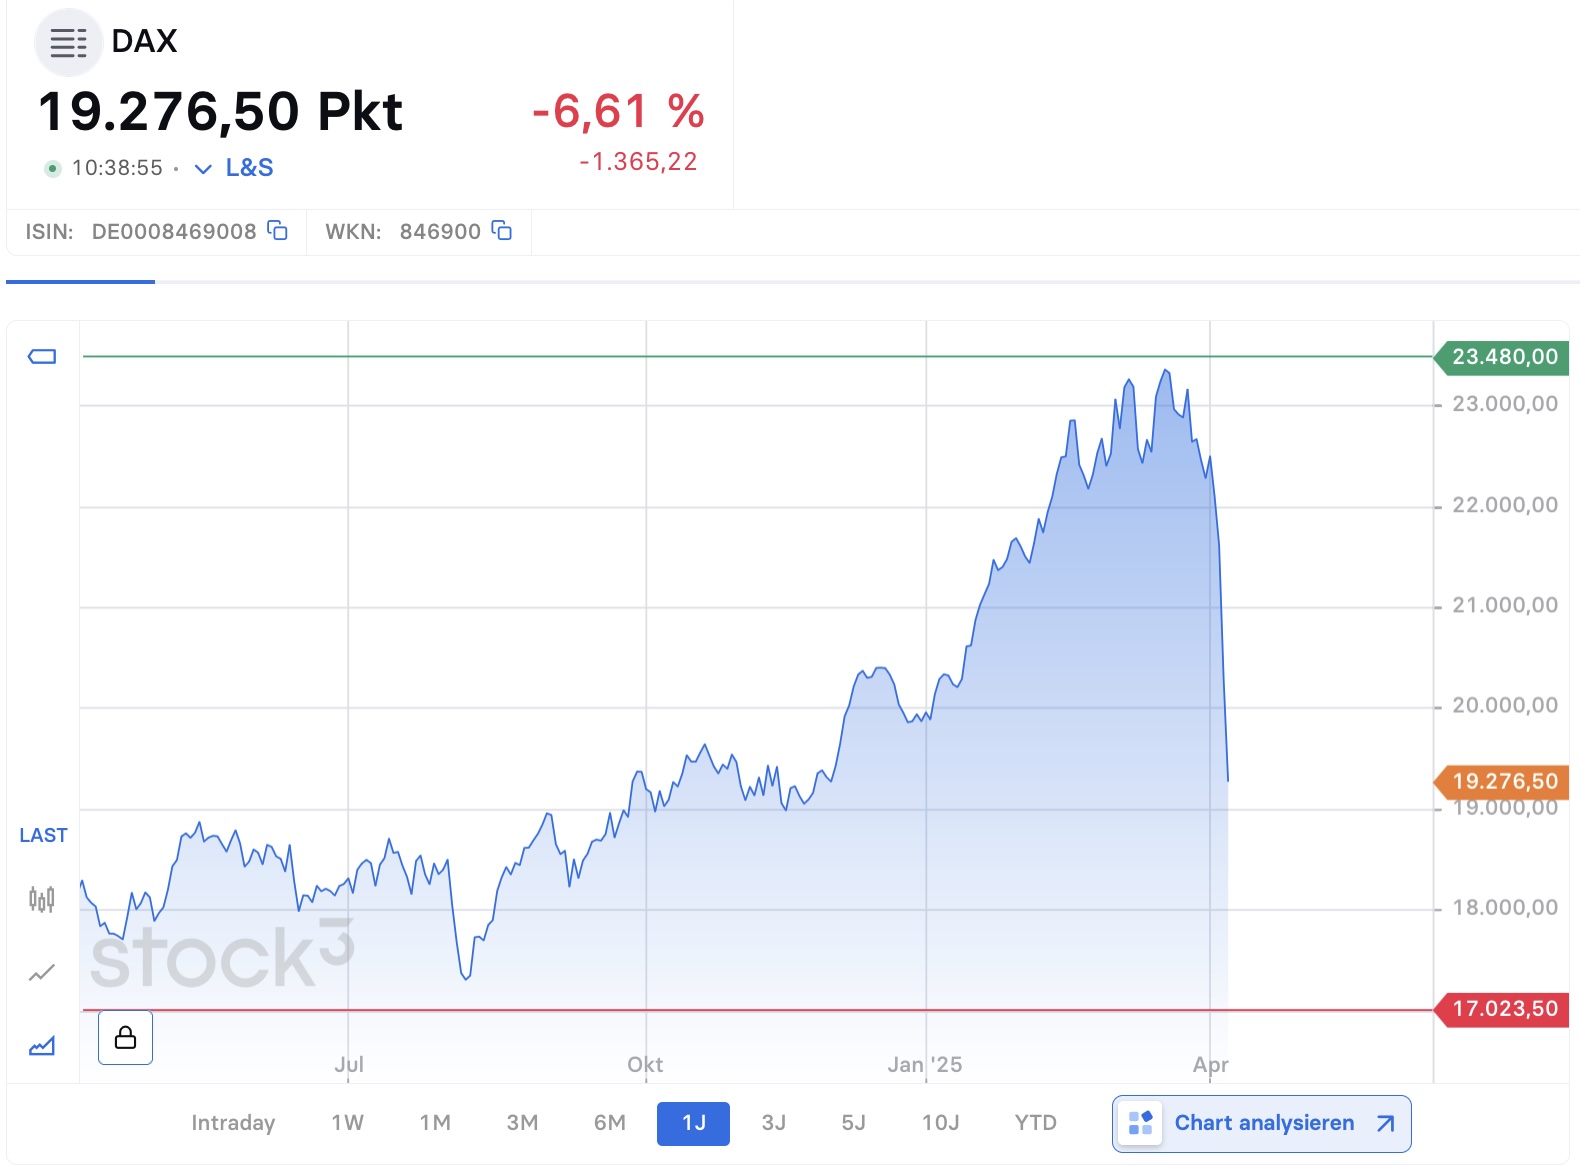Select the price label tag icon

[x=42, y=356]
